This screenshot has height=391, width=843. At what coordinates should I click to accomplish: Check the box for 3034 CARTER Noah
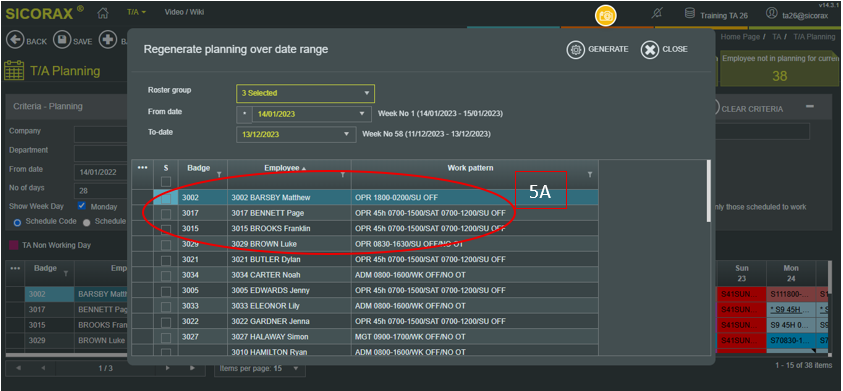166,276
